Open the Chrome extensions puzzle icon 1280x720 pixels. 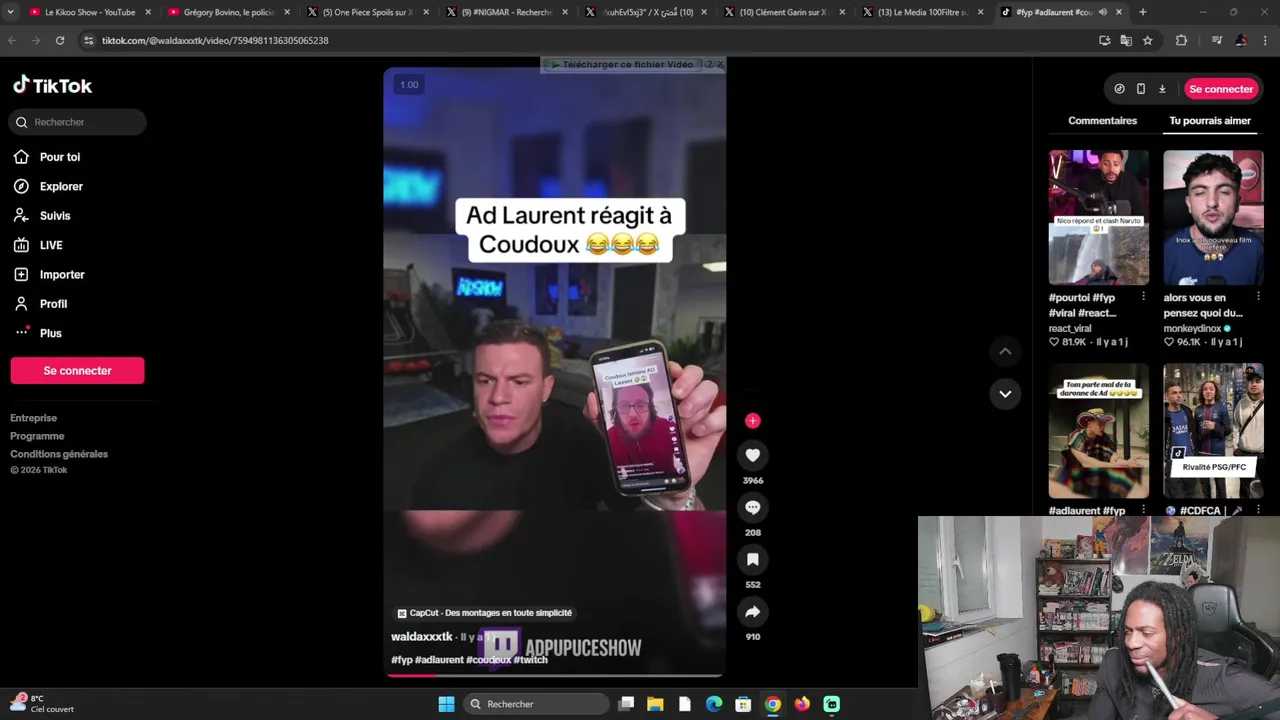1181,40
